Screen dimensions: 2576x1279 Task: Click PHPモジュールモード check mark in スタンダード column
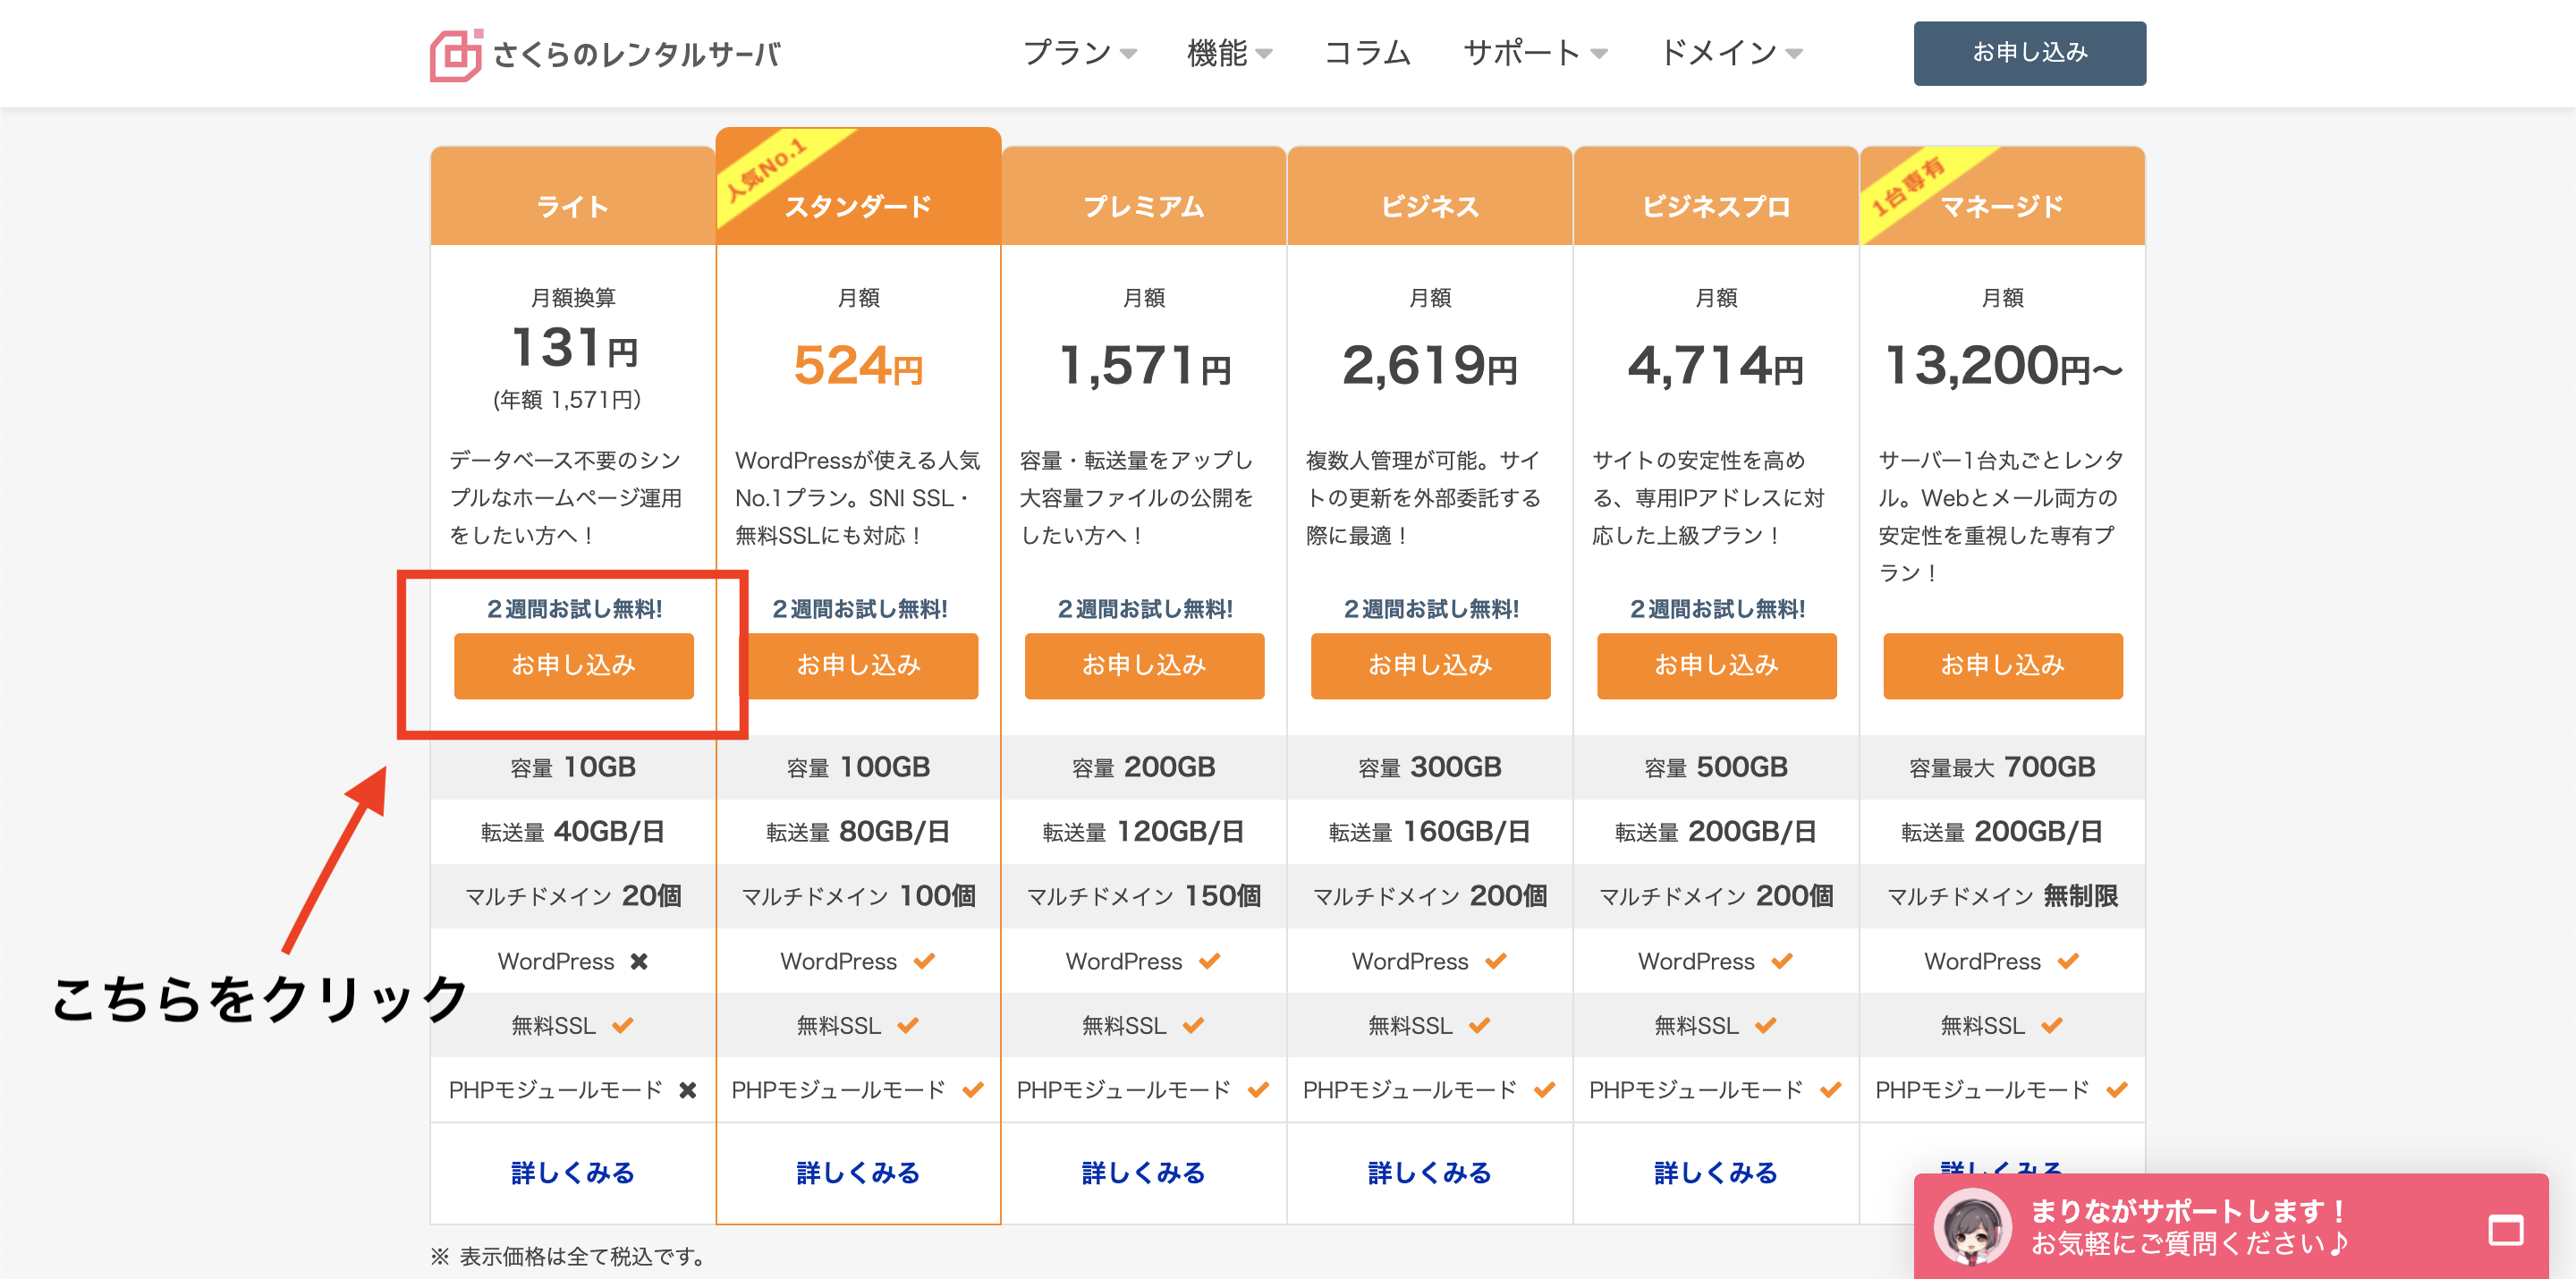(x=973, y=1090)
